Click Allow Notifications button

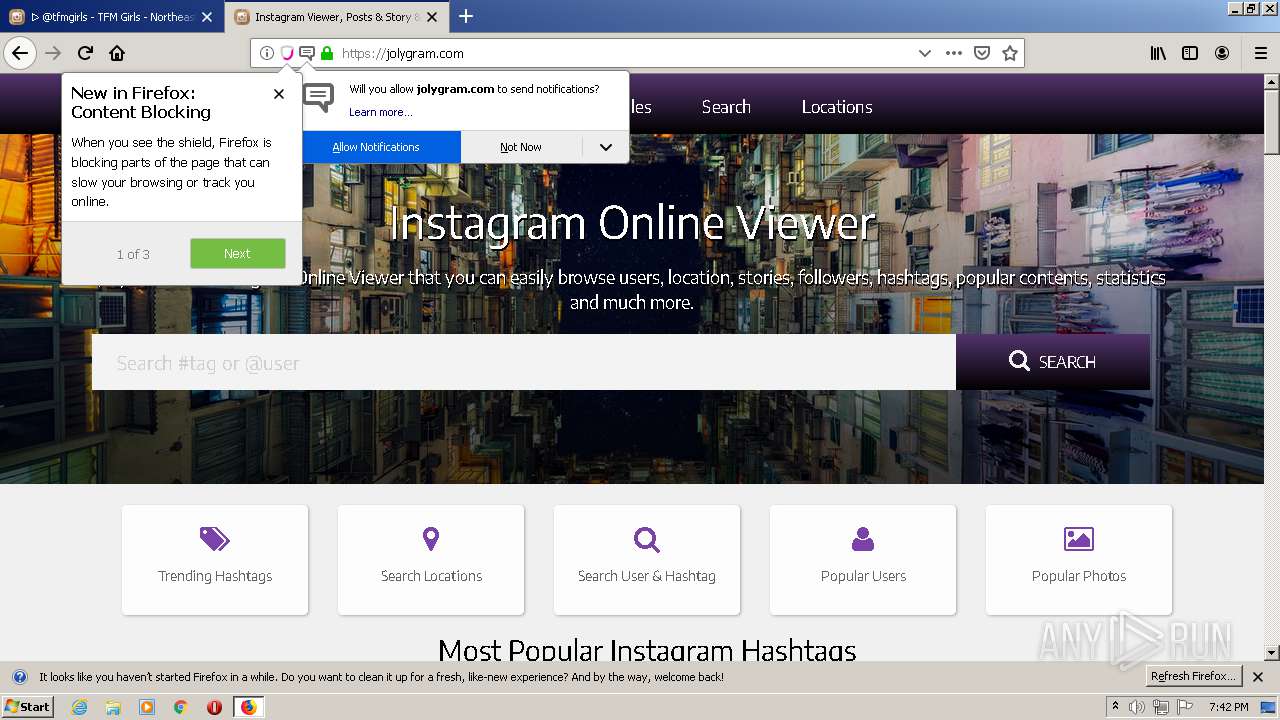pos(381,147)
